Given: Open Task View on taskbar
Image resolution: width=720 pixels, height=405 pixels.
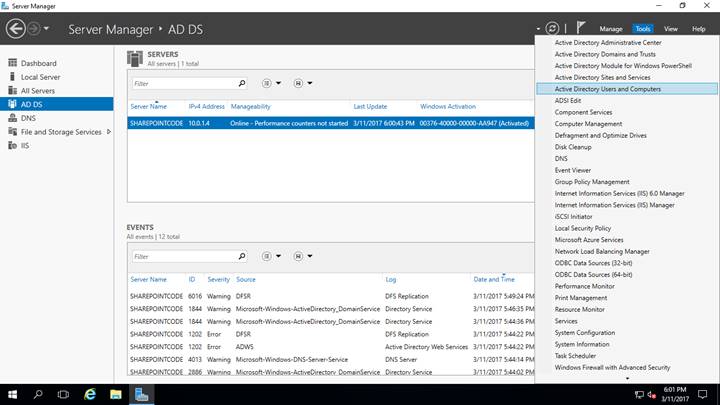Looking at the screenshot, I should [63, 394].
